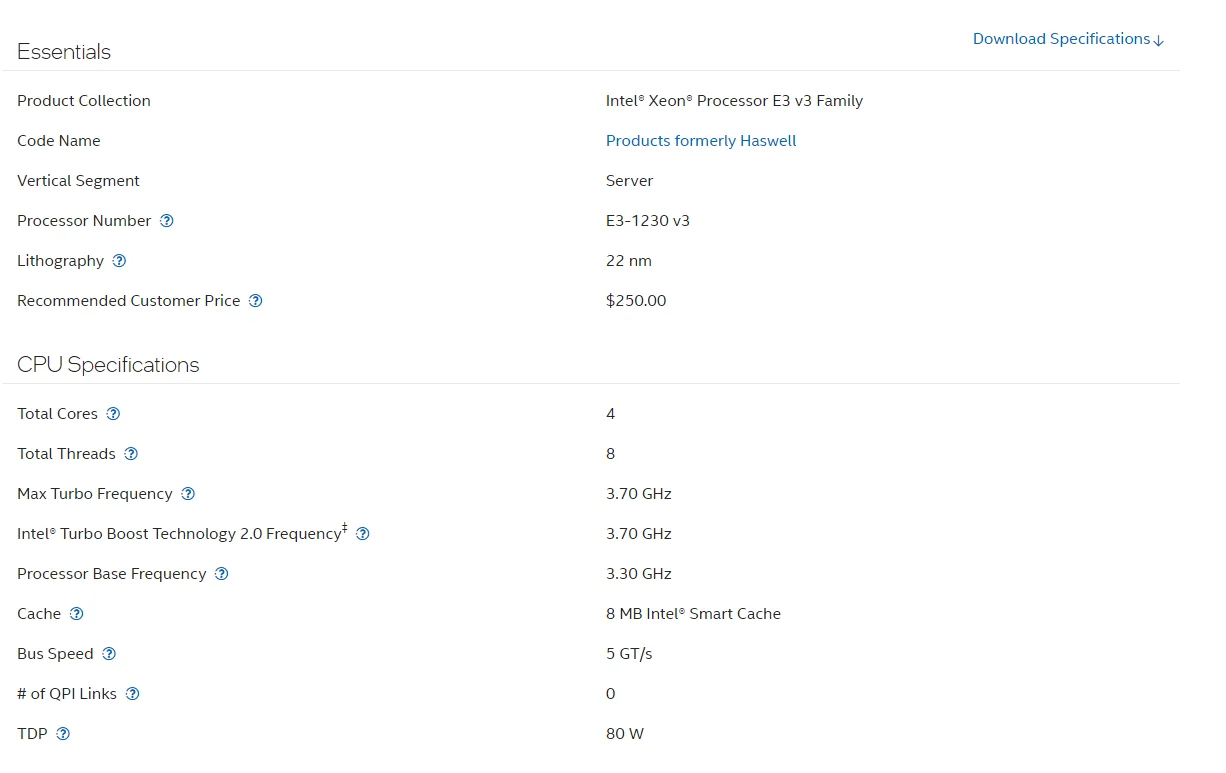Click the Intel Xeon Processor E3 v3 Family text
The image size is (1226, 773).
click(734, 101)
